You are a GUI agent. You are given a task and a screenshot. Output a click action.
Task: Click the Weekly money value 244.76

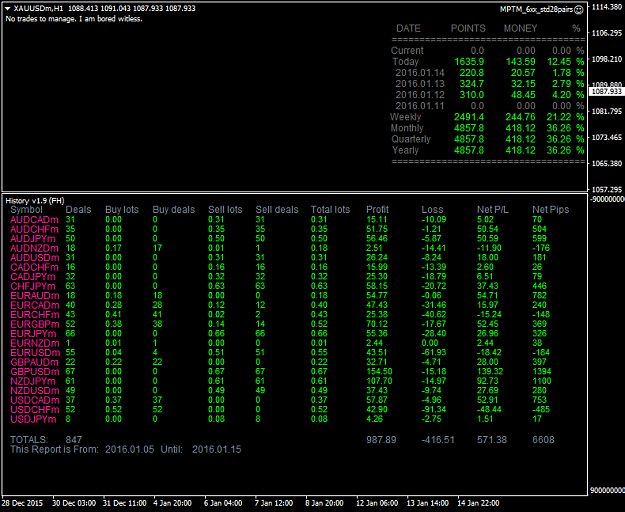[x=520, y=117]
